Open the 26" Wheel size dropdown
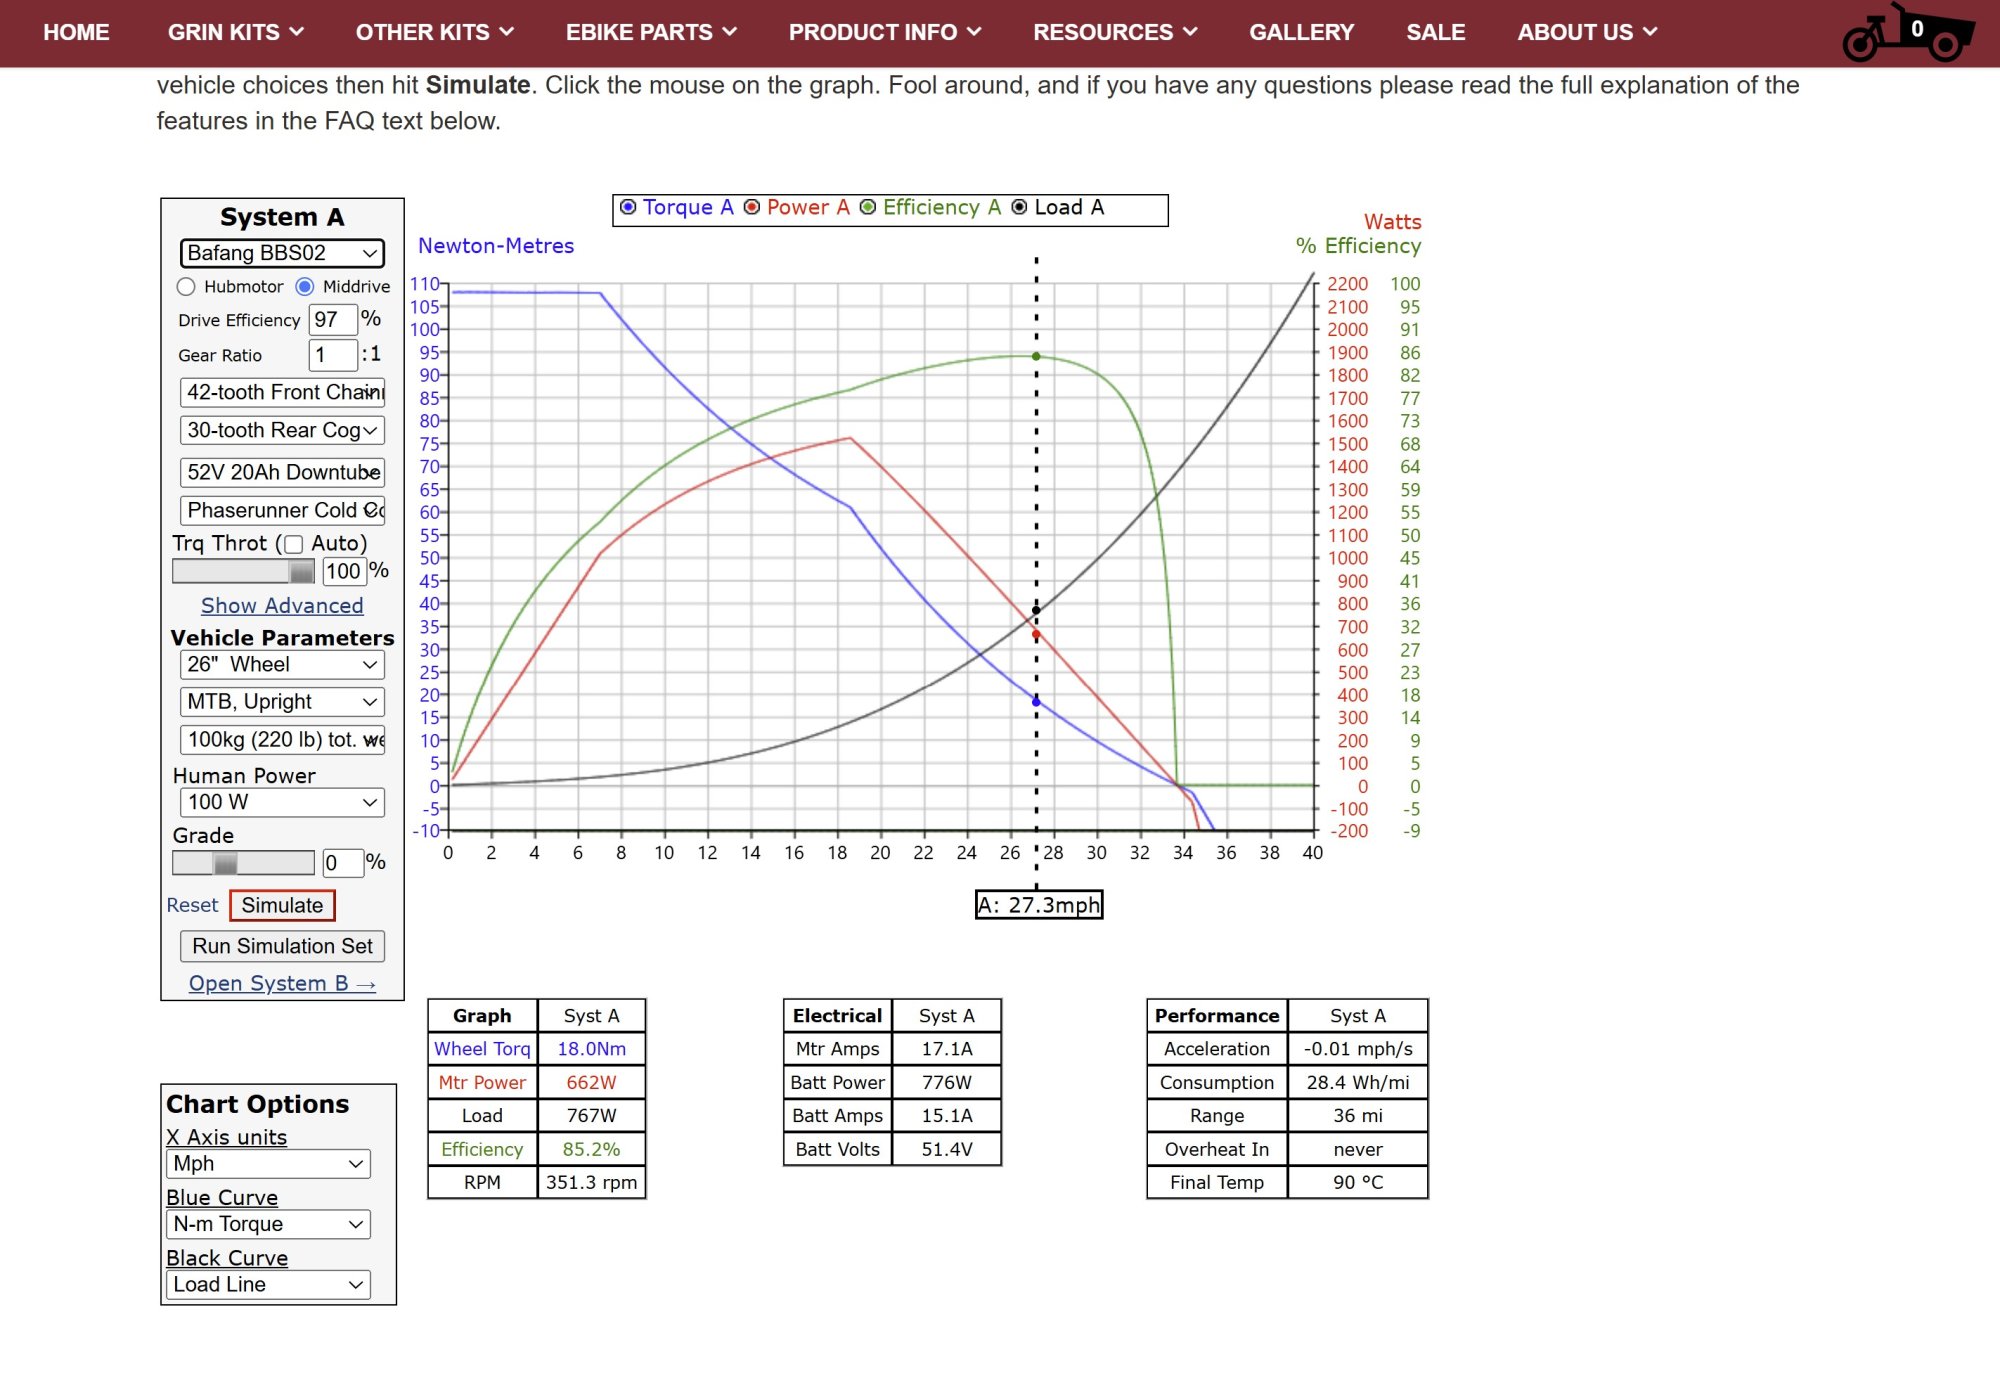 (x=282, y=664)
